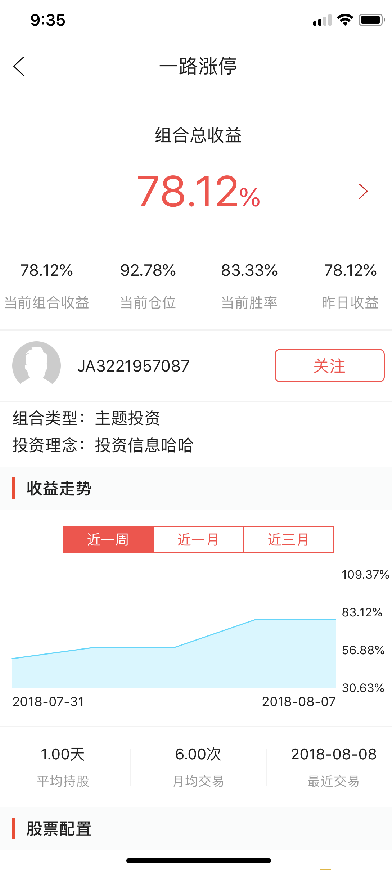The height and width of the screenshot is (870, 392).
Task: Tap the username JA3221957087
Action: [x=133, y=366]
